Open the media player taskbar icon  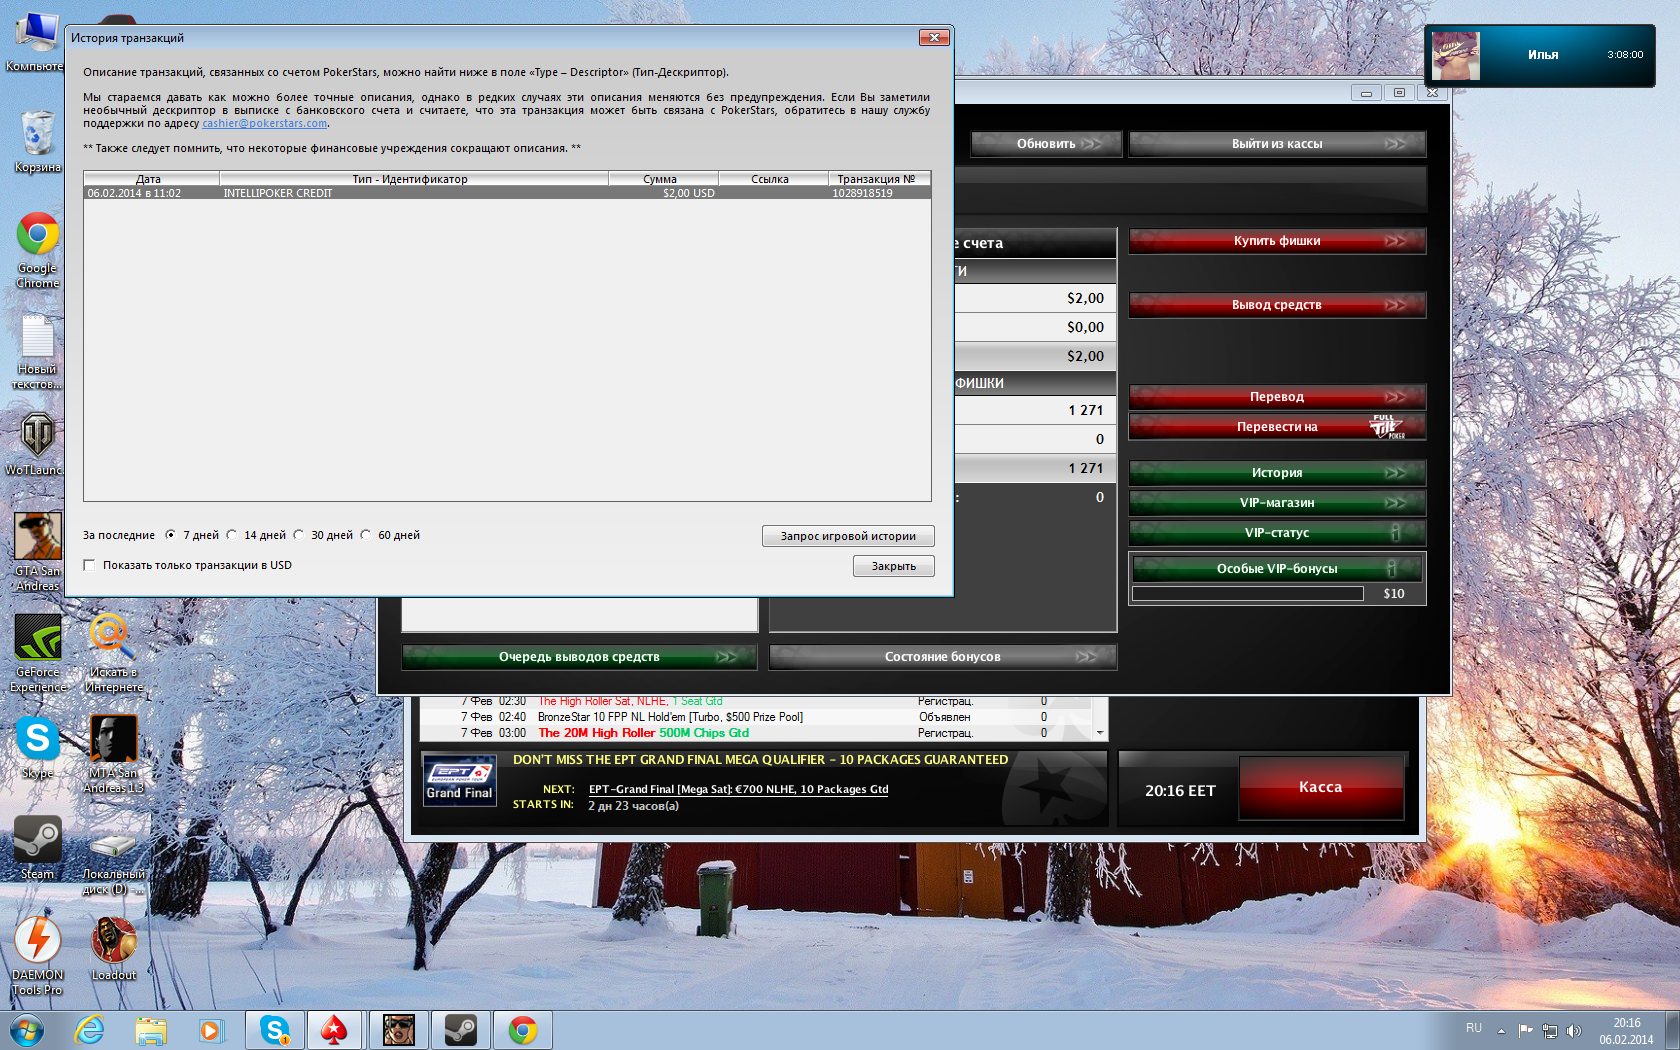pyautogui.click(x=210, y=1030)
